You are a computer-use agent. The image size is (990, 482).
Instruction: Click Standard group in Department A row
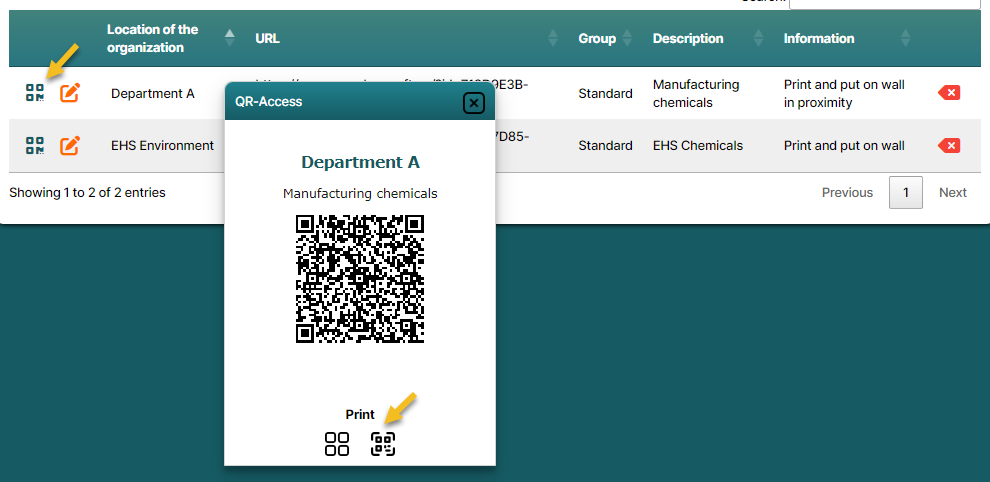point(605,93)
